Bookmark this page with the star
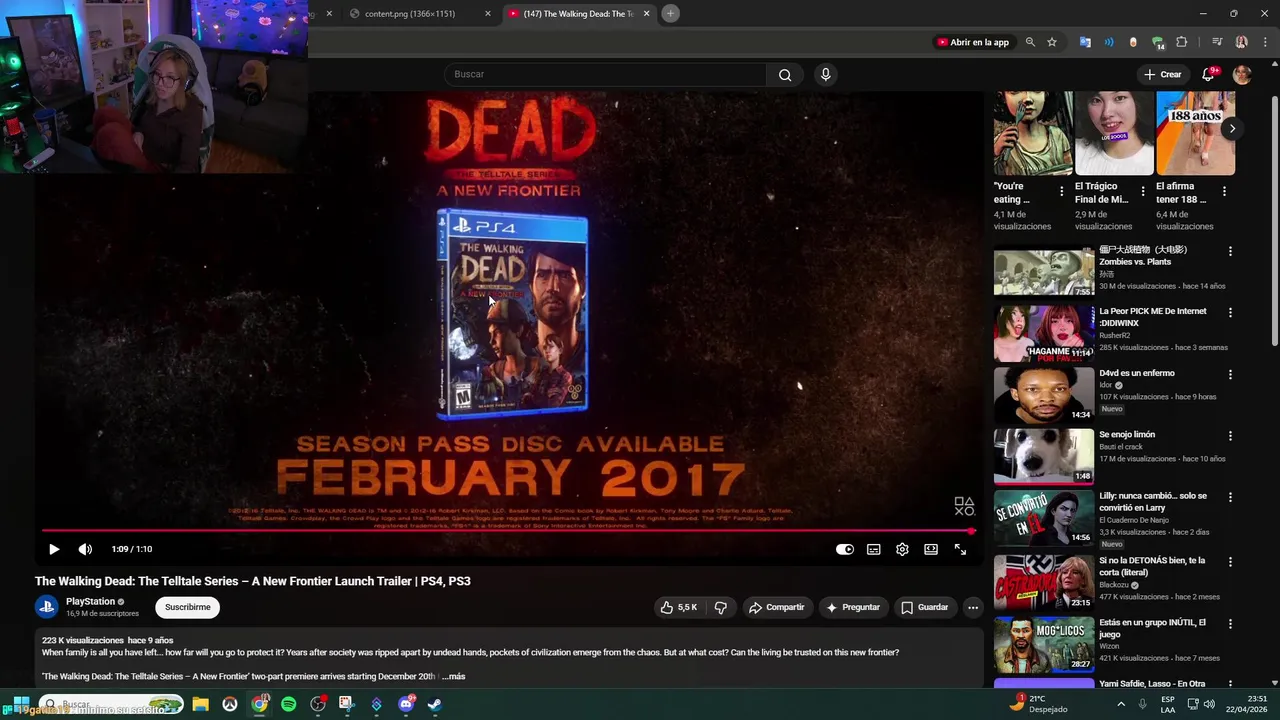 [x=1052, y=42]
